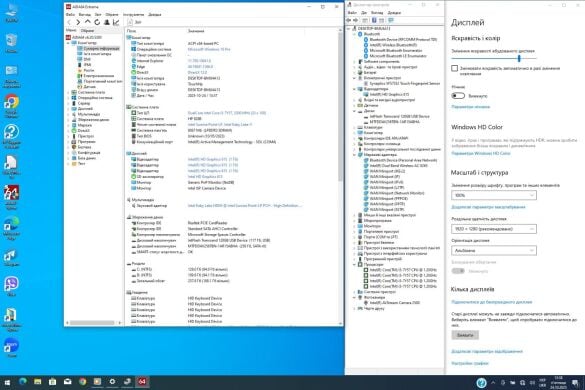585x390 pixels.
Task: Toggle the Night light switch
Action: 458,96
